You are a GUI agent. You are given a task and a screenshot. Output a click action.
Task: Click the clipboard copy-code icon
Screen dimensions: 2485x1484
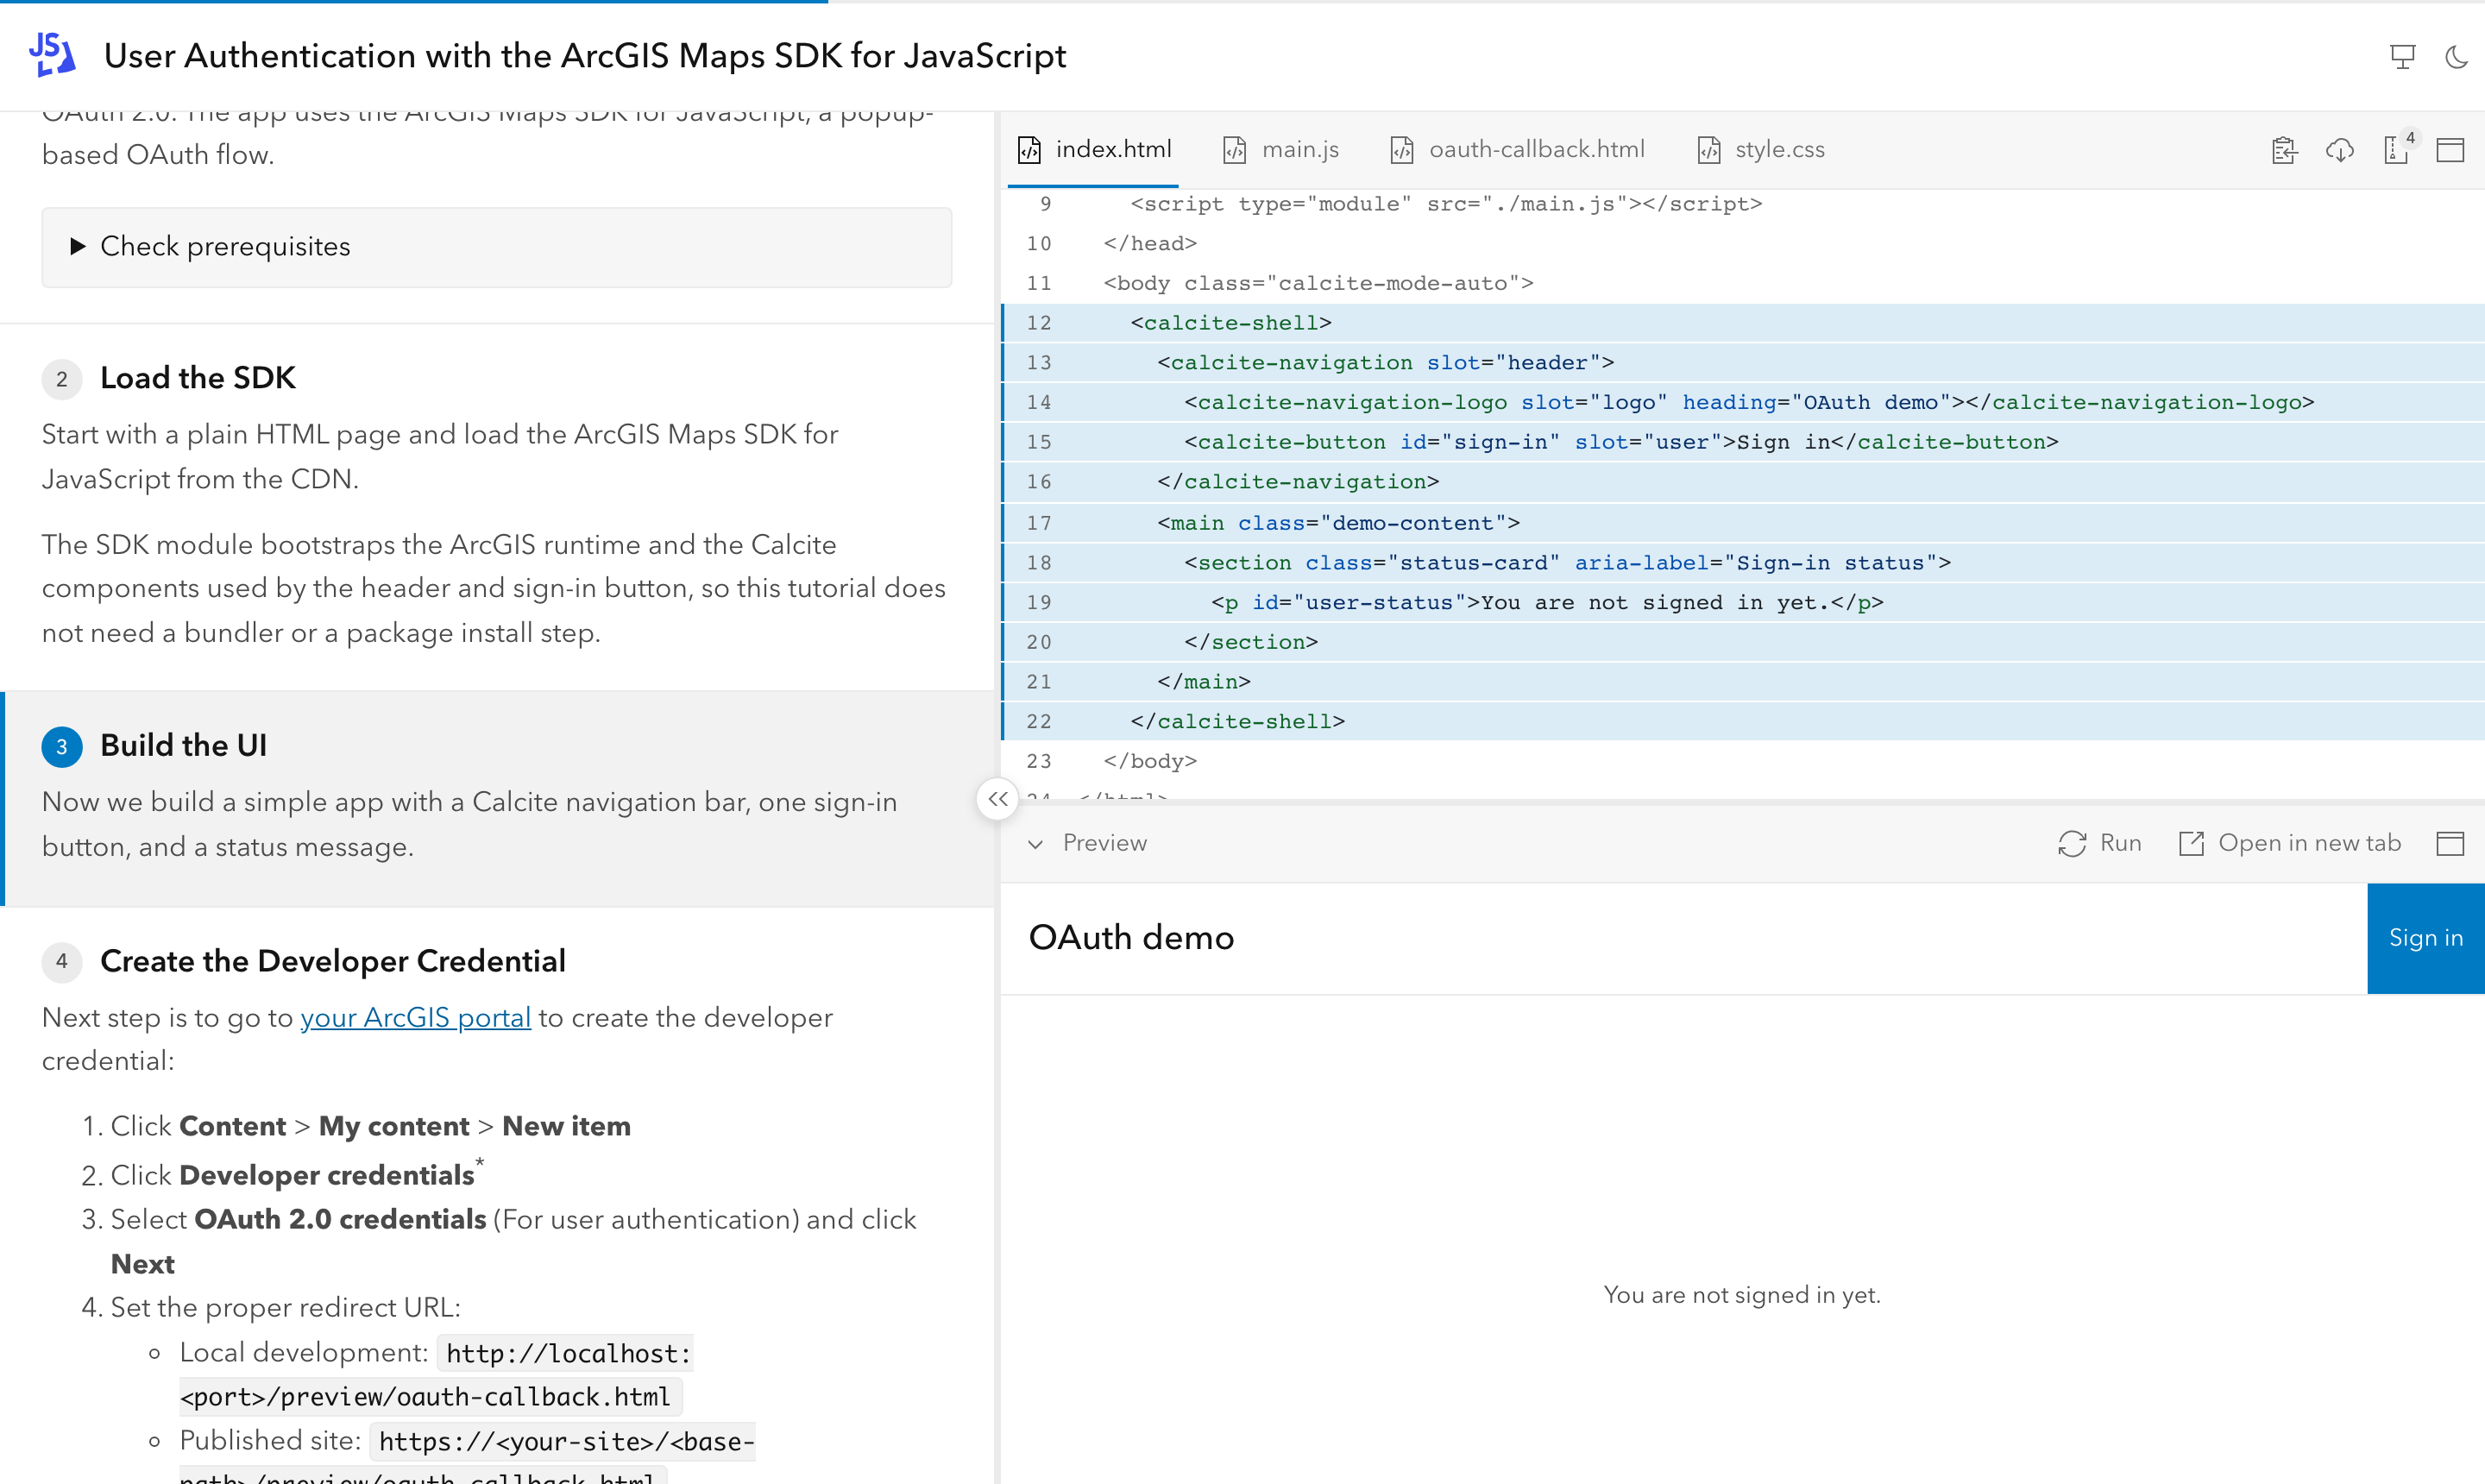(2284, 150)
